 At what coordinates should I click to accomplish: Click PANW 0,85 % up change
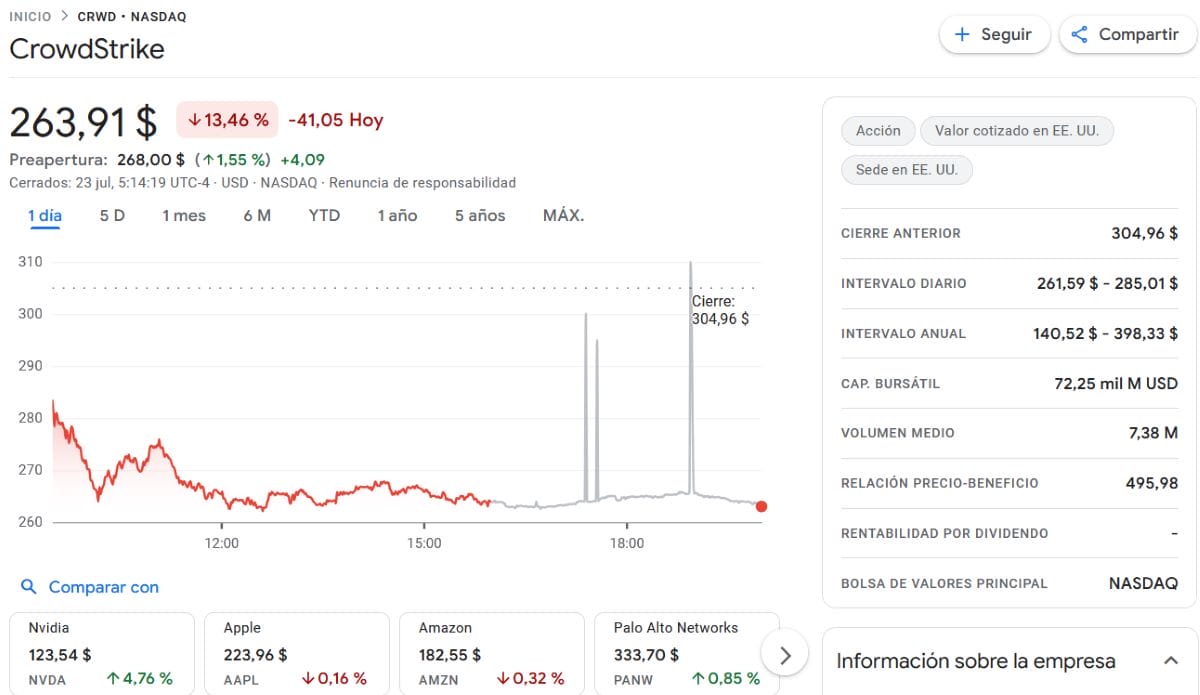pos(725,679)
